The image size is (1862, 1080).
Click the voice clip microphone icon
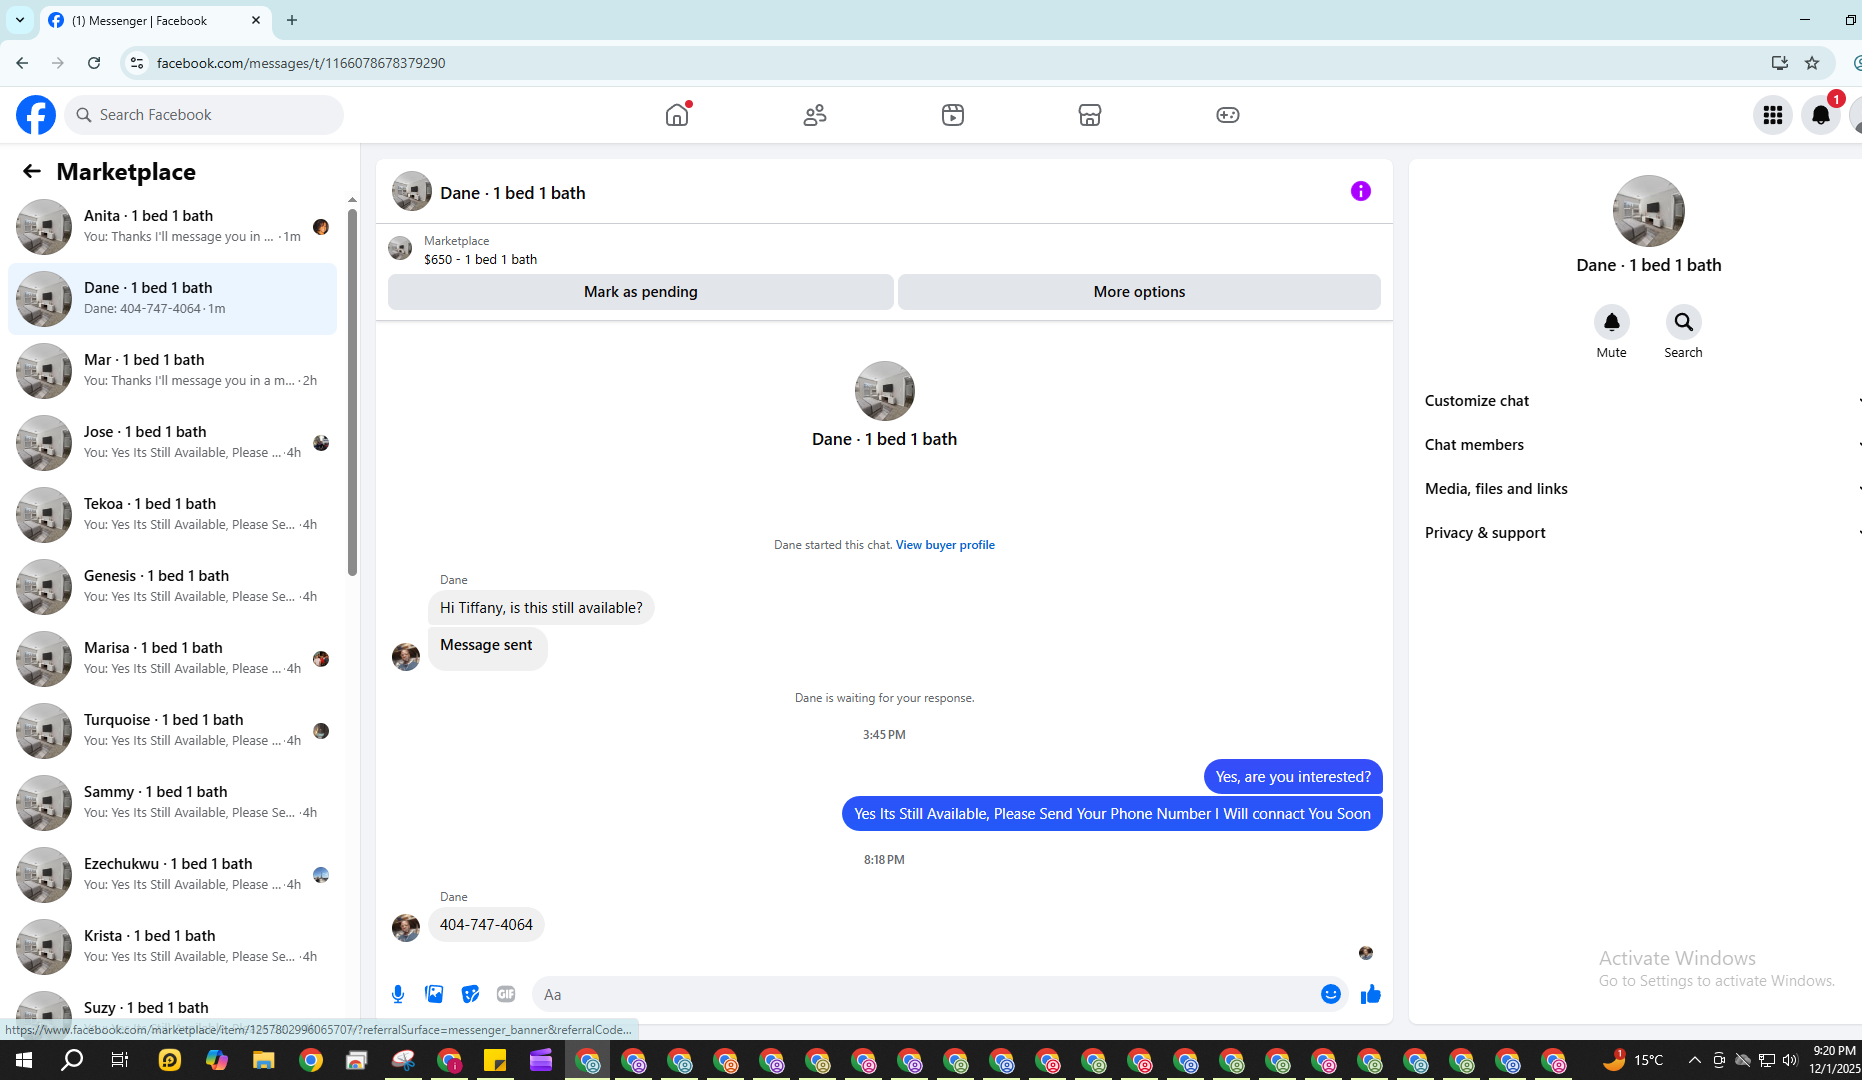point(398,994)
